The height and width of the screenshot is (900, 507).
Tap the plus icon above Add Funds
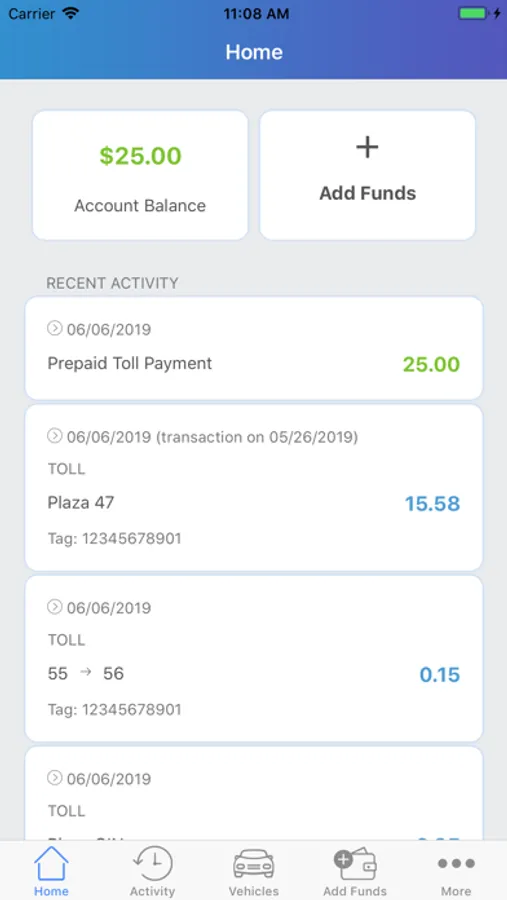367,148
